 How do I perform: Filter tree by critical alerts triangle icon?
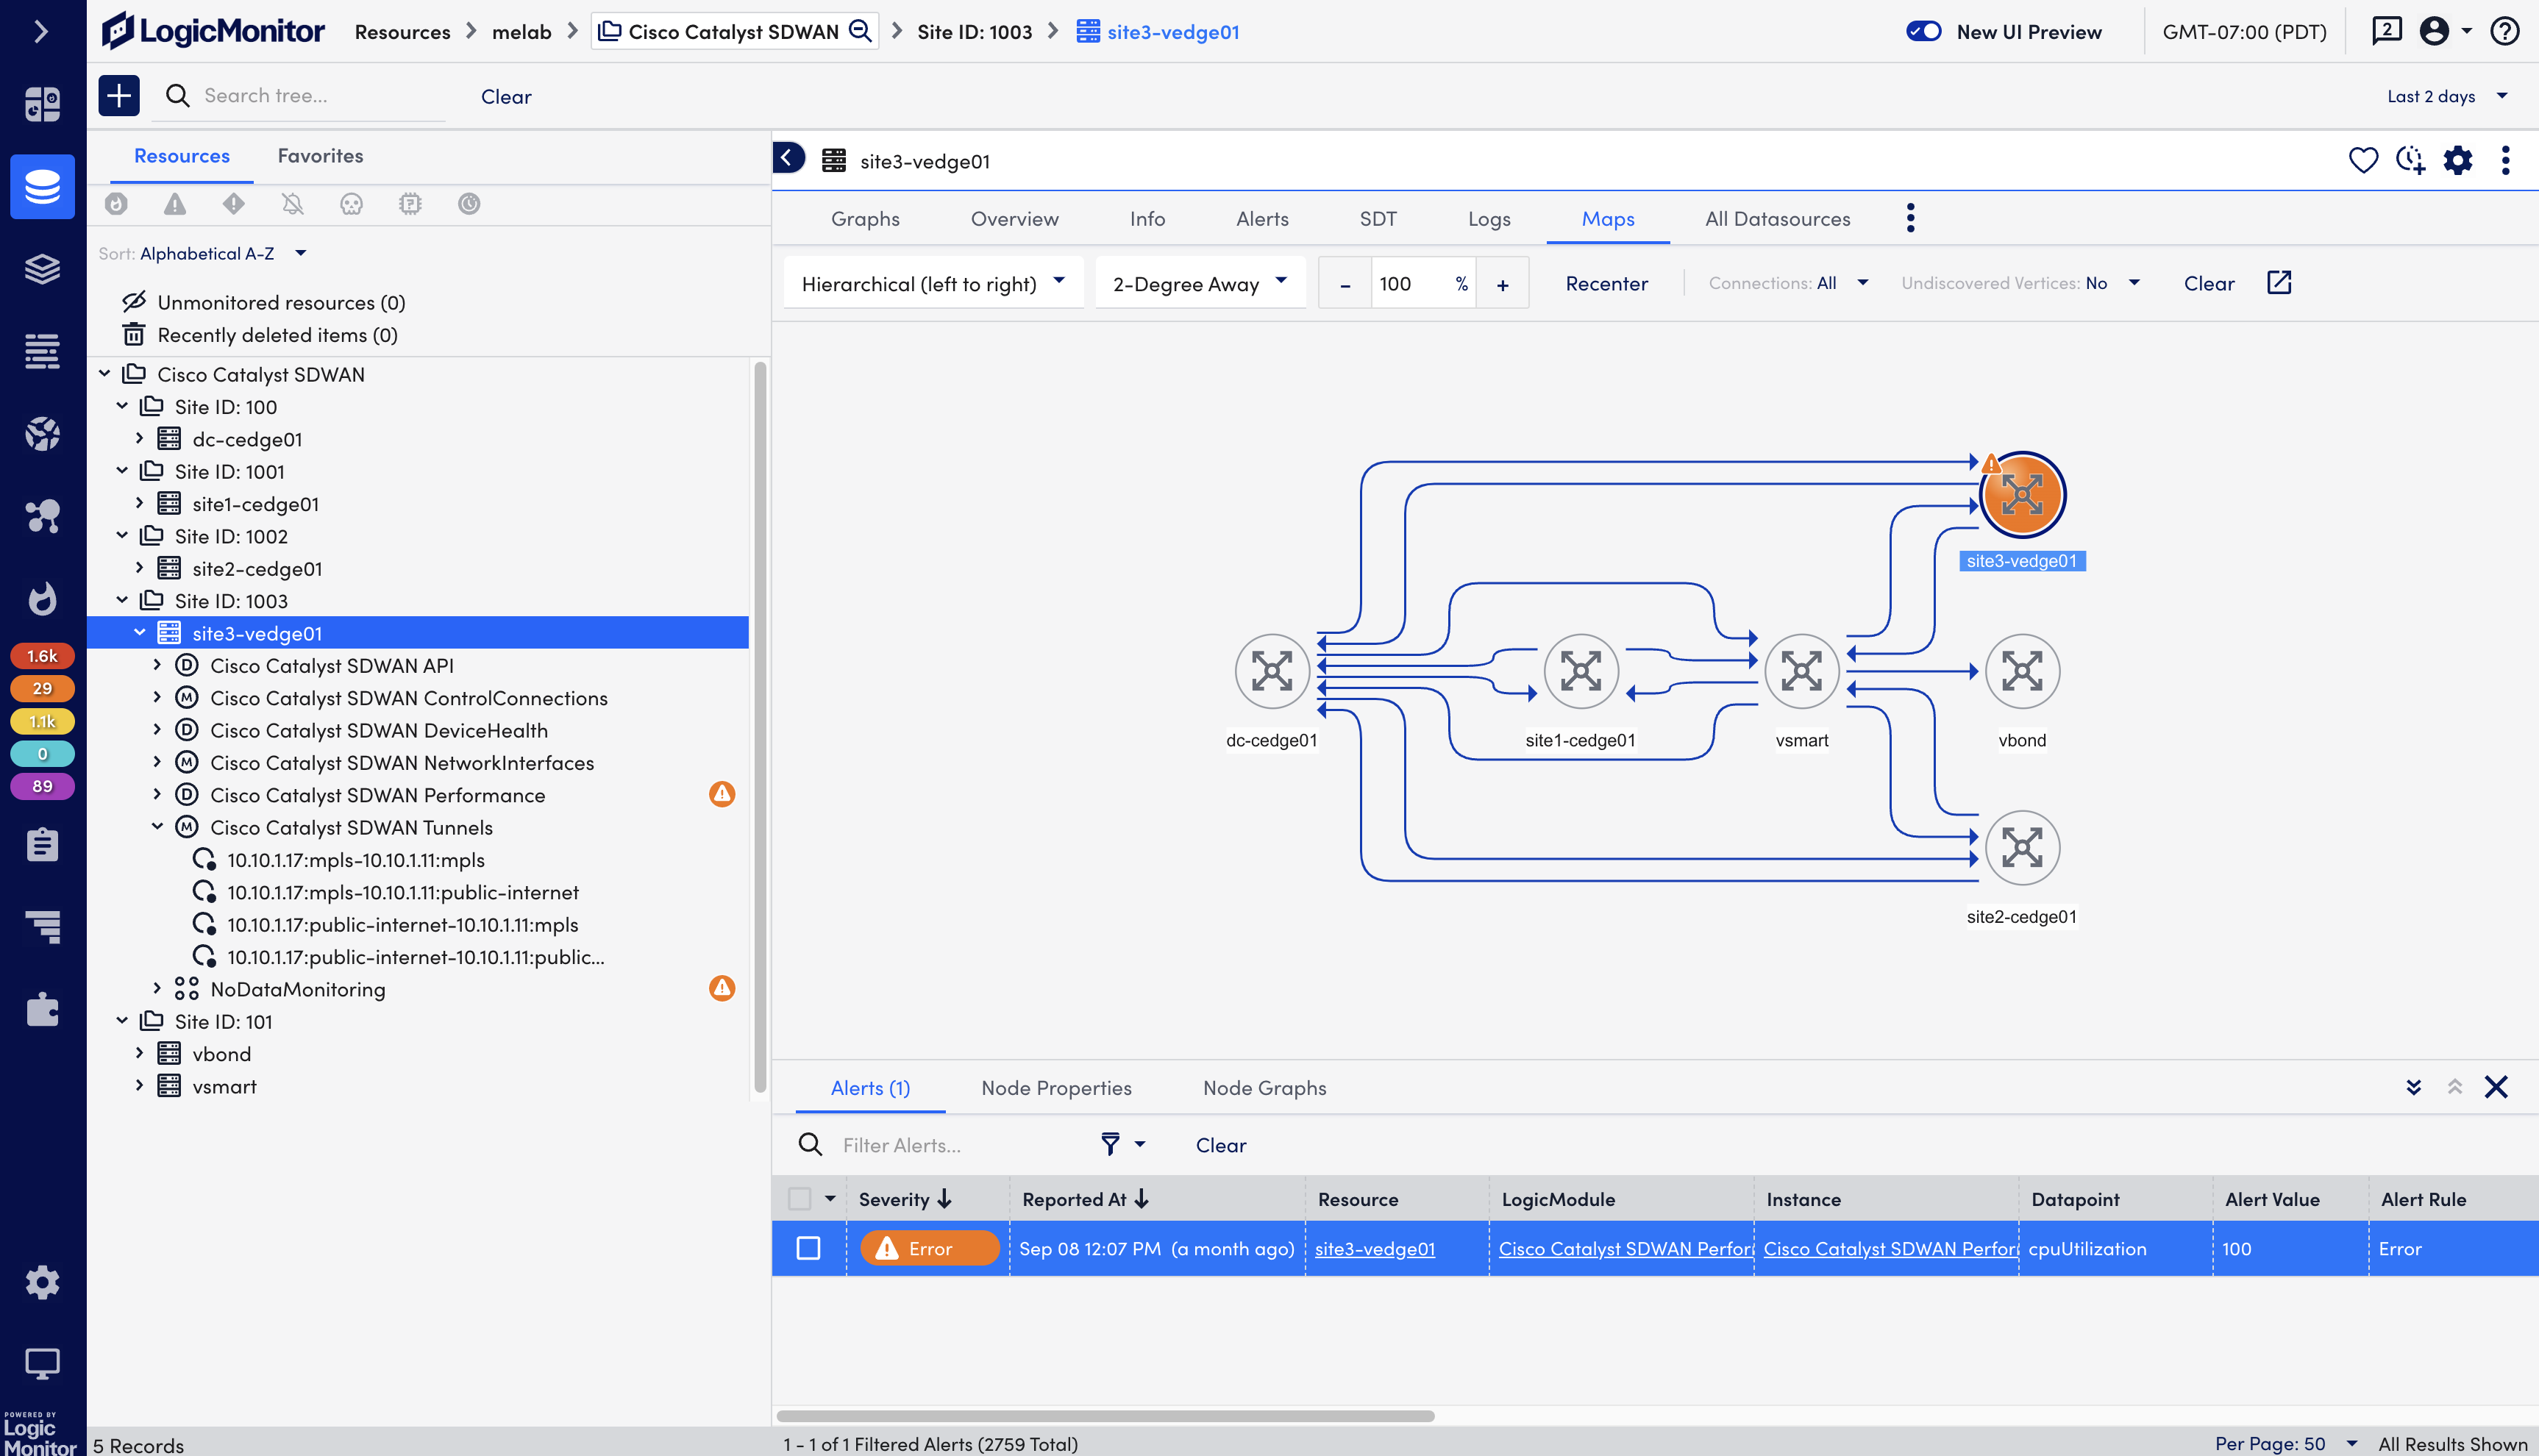[x=176, y=204]
